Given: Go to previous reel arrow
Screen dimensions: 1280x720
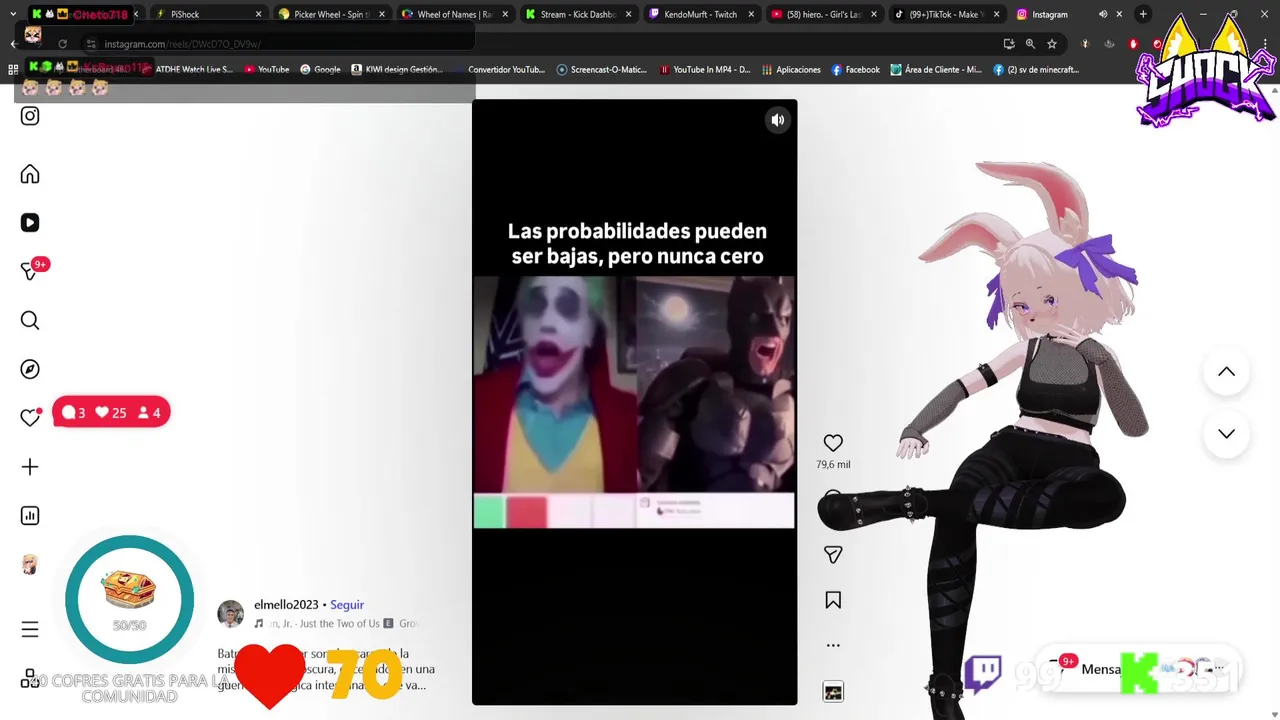Looking at the screenshot, I should click(1226, 372).
